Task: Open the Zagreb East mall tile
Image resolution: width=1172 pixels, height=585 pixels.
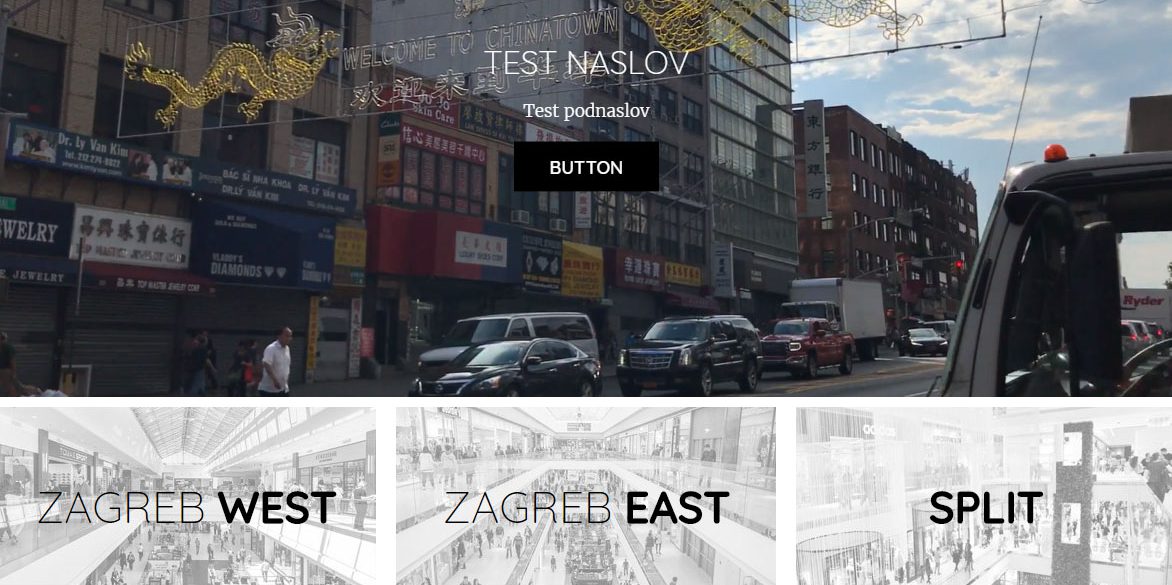Action: [x=586, y=496]
